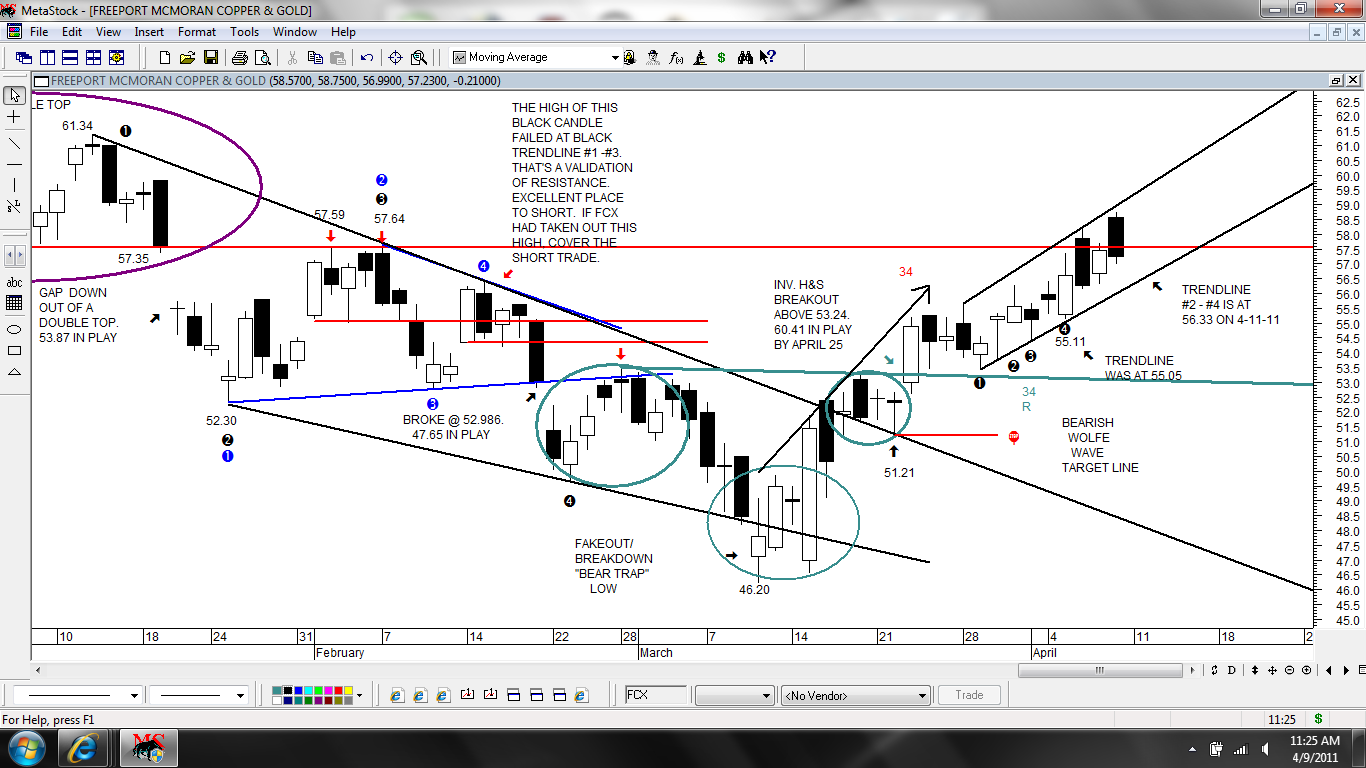Open the Insert menu
1366x768 pixels.
[149, 32]
